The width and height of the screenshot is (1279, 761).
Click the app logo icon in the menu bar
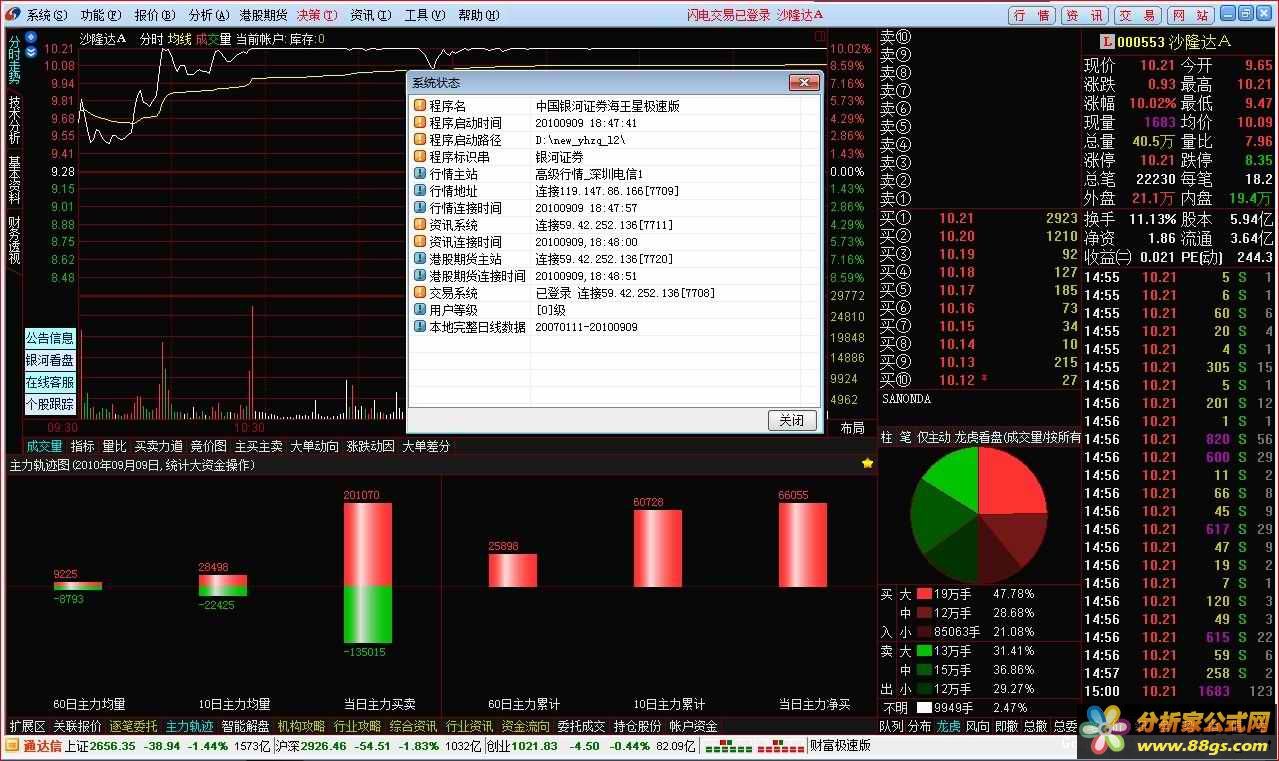point(13,15)
